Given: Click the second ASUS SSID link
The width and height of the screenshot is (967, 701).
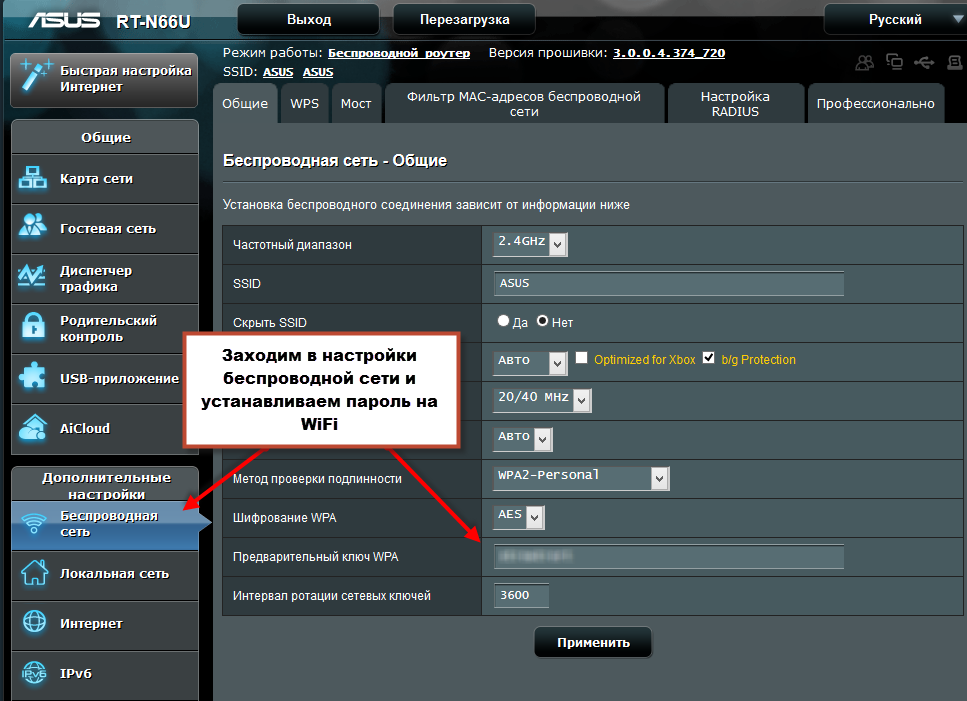Looking at the screenshot, I should point(318,72).
